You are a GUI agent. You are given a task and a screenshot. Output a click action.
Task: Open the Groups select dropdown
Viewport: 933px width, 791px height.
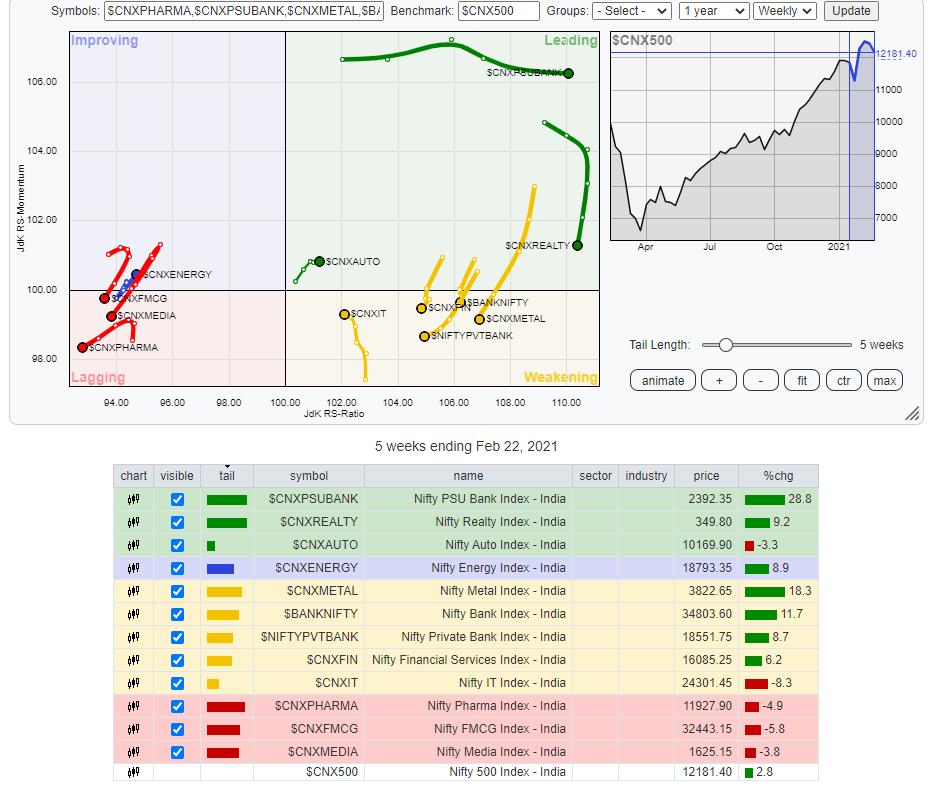pyautogui.click(x=632, y=11)
